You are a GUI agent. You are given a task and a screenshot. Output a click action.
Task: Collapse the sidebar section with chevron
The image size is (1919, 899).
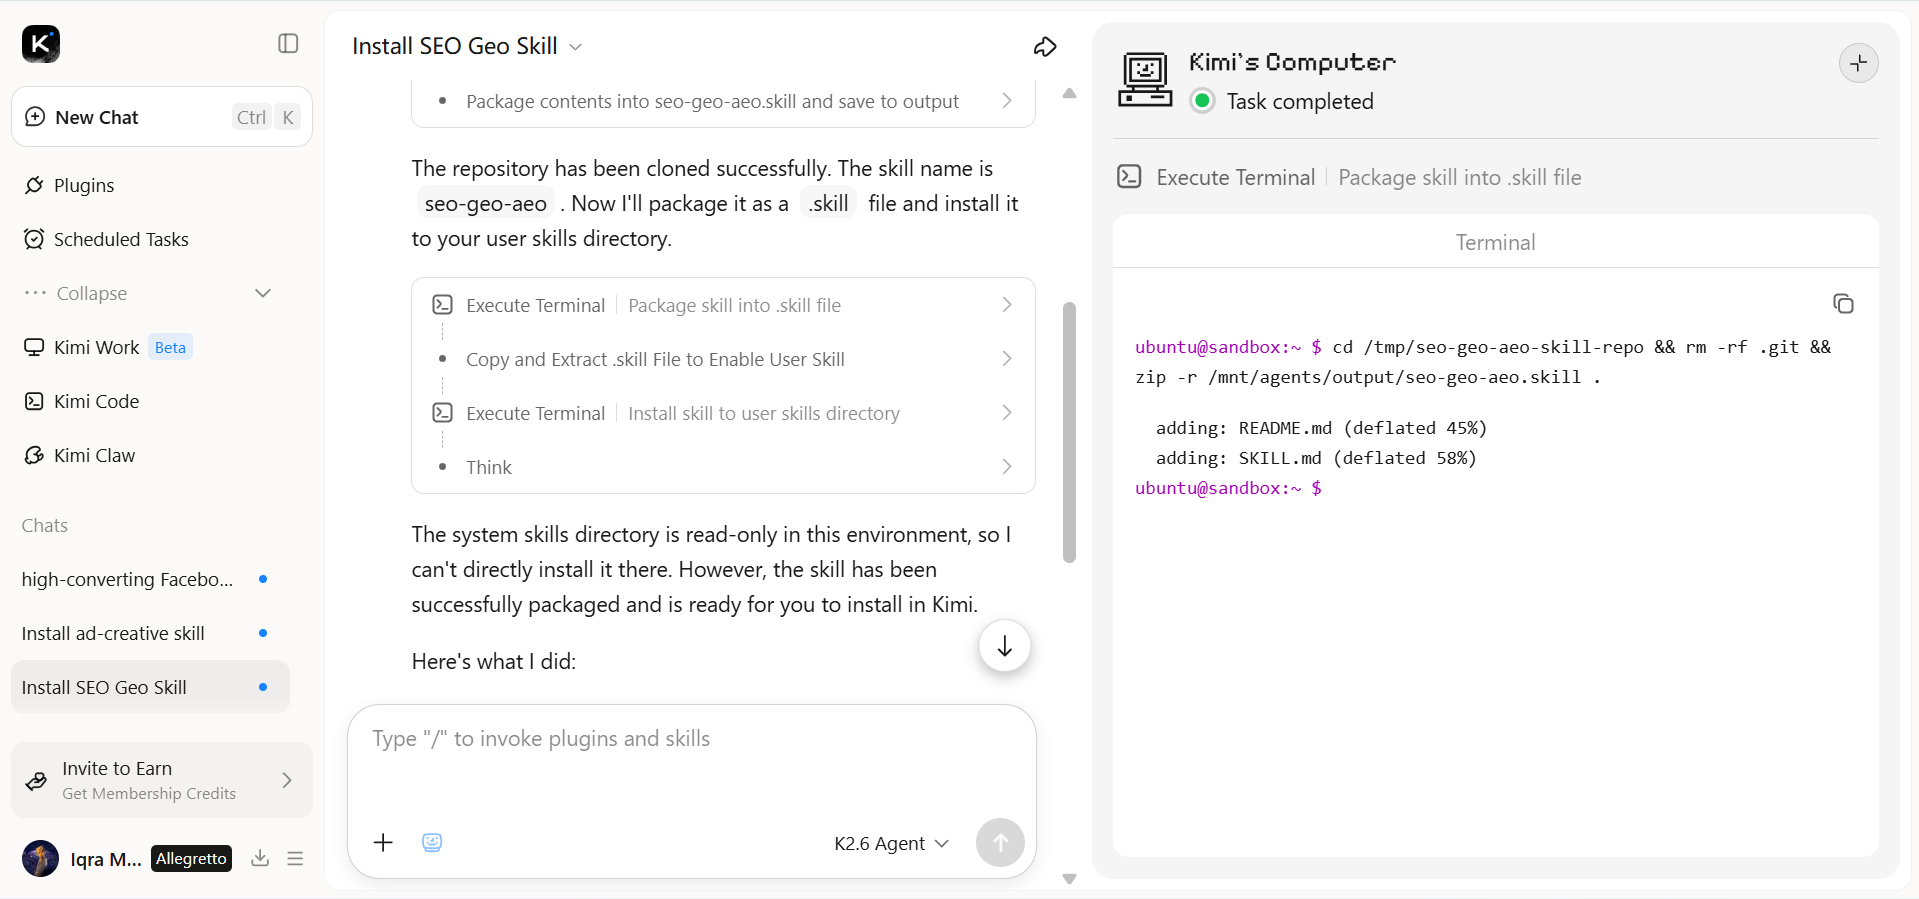coord(263,293)
